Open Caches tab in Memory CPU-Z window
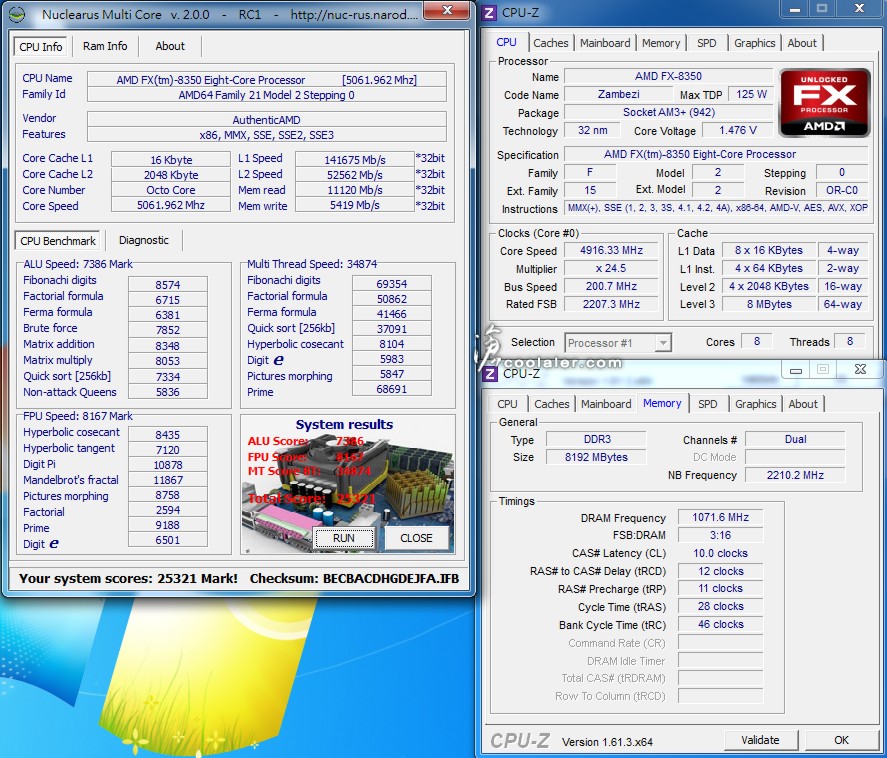Image resolution: width=887 pixels, height=758 pixels. point(552,404)
